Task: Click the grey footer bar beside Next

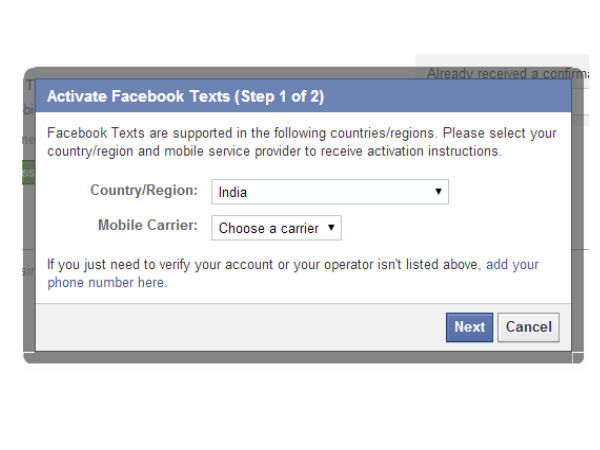Action: click(240, 327)
